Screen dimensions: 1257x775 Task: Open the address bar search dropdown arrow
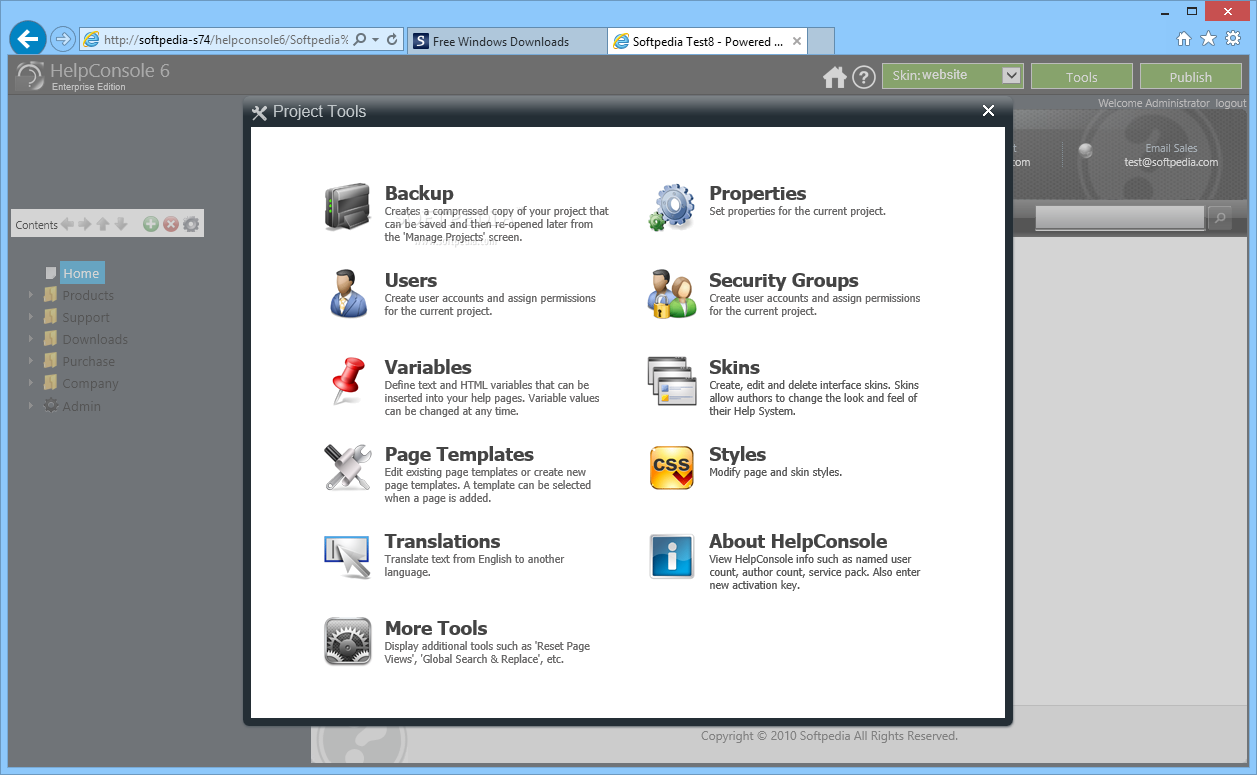pyautogui.click(x=375, y=40)
